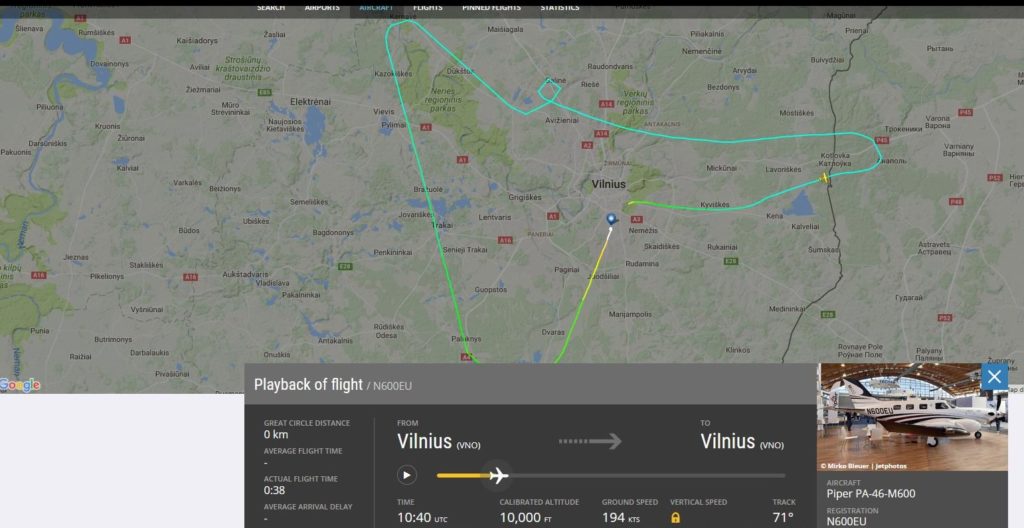The height and width of the screenshot is (528, 1024).
Task: Open the AIRCRAFT tab in the top menu
Action: pyautogui.click(x=376, y=8)
